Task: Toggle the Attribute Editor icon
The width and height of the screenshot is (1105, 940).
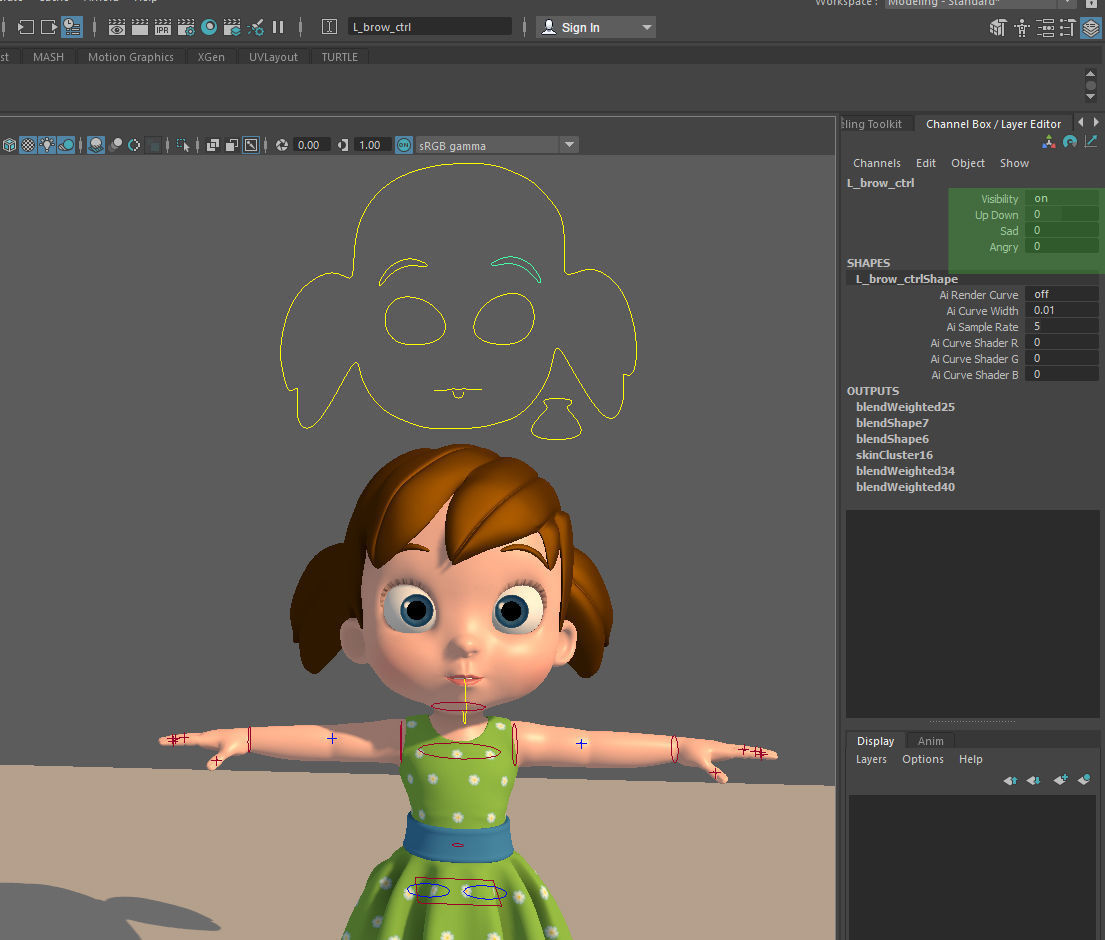Action: click(x=1045, y=28)
